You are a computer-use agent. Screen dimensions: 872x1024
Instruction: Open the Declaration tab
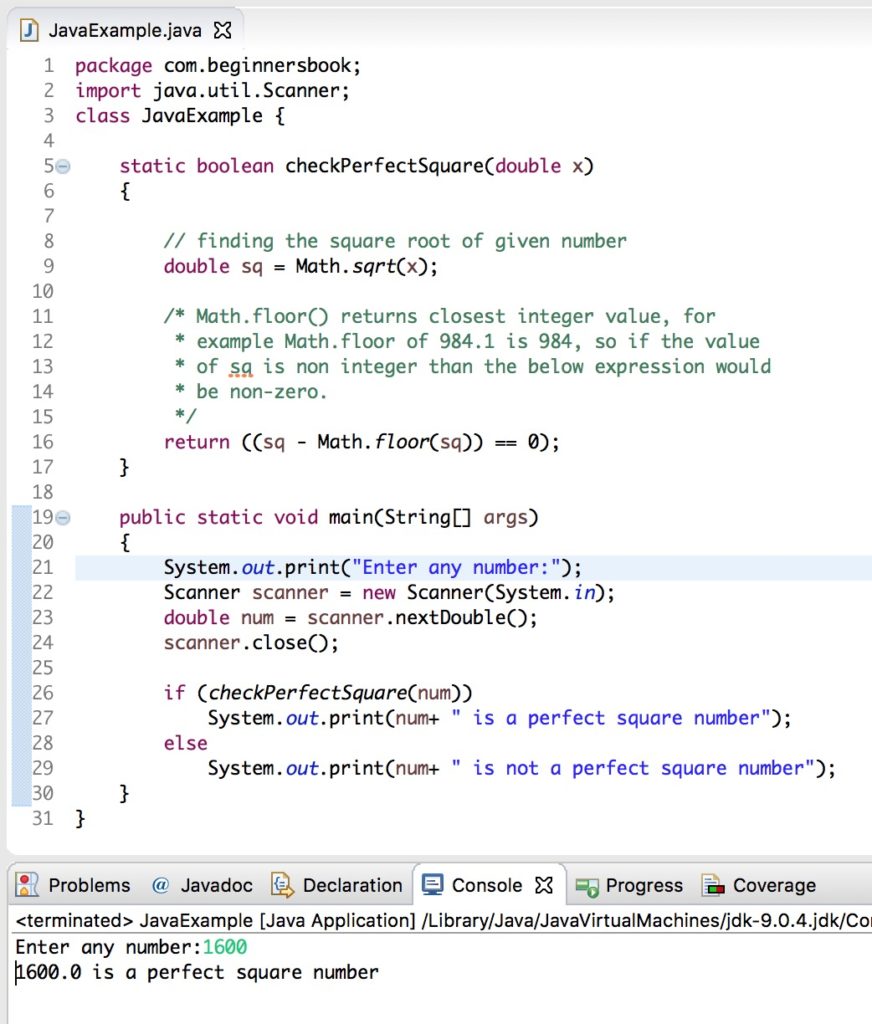click(337, 885)
